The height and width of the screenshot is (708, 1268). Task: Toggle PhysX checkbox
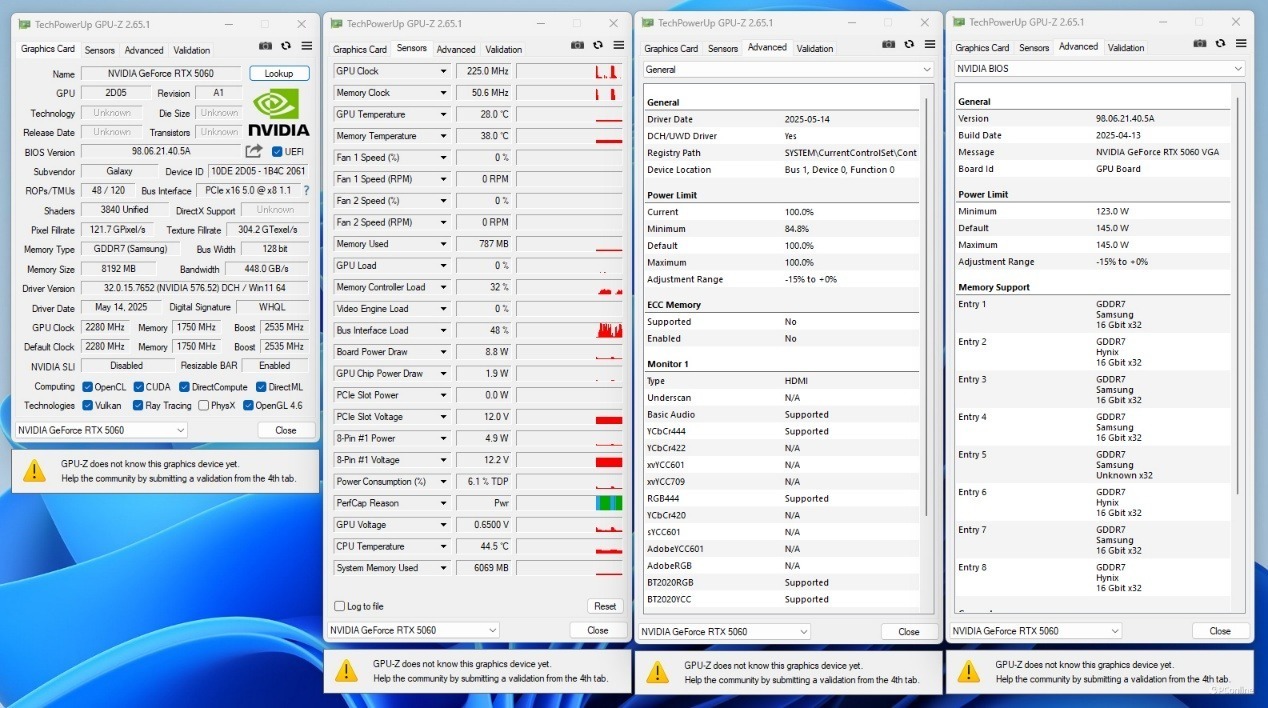(204, 405)
